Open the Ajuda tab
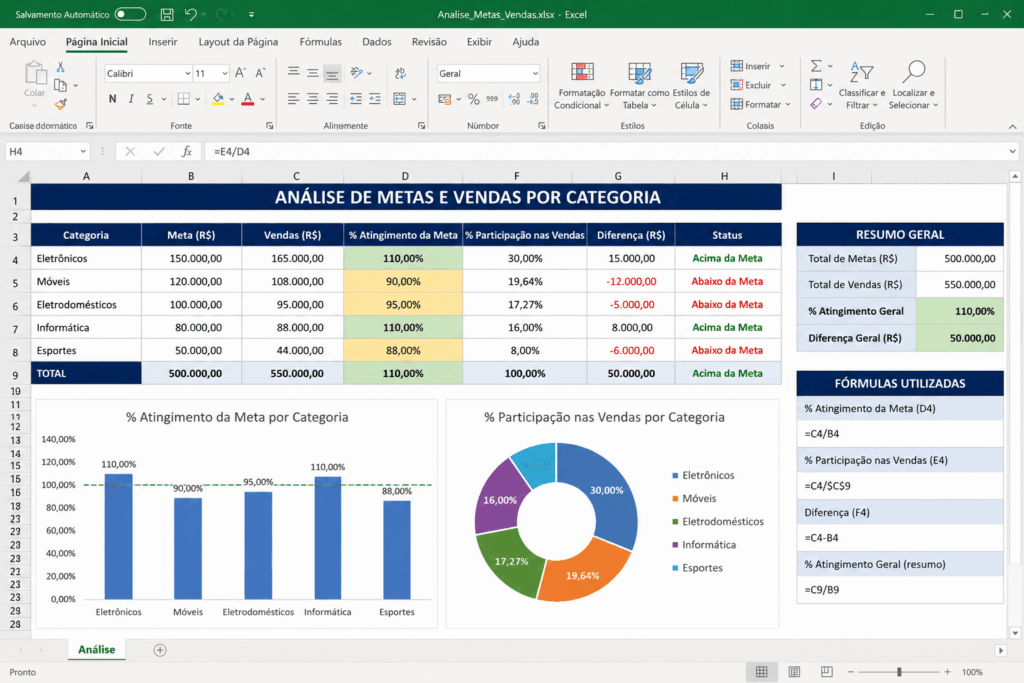Viewport: 1024px width, 683px height. pos(526,42)
